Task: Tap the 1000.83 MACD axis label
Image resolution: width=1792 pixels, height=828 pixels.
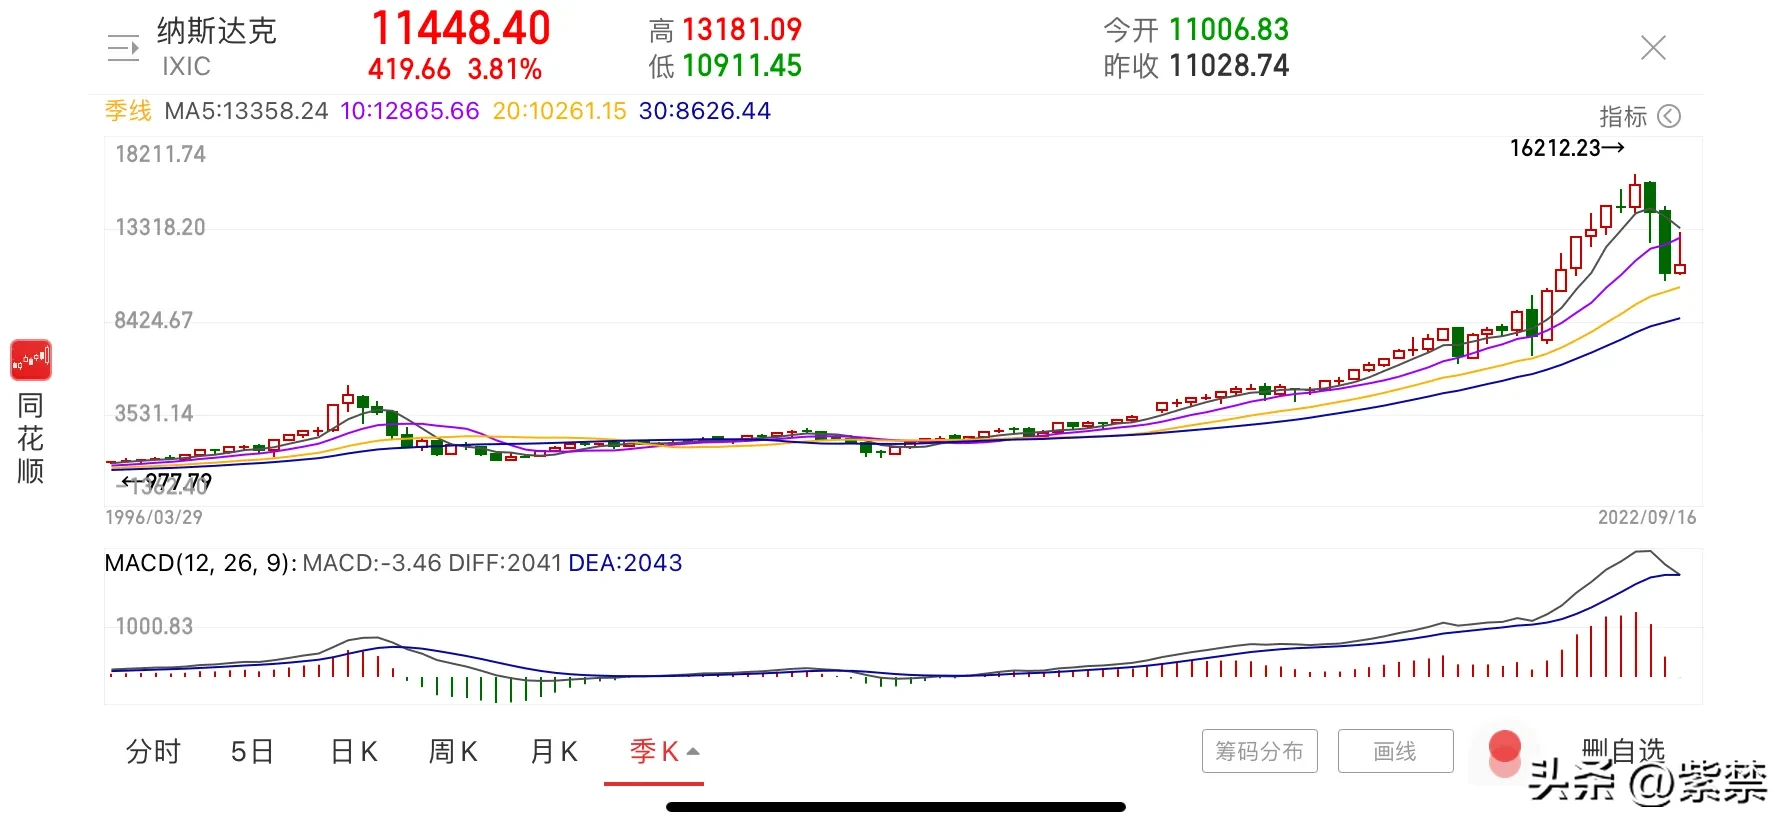Action: pyautogui.click(x=154, y=626)
